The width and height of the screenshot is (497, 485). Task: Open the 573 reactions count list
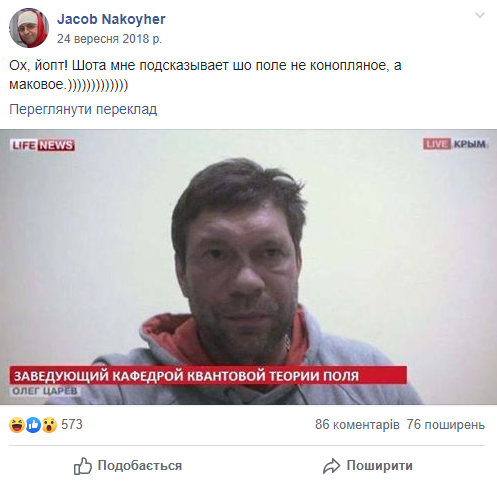[x=72, y=424]
